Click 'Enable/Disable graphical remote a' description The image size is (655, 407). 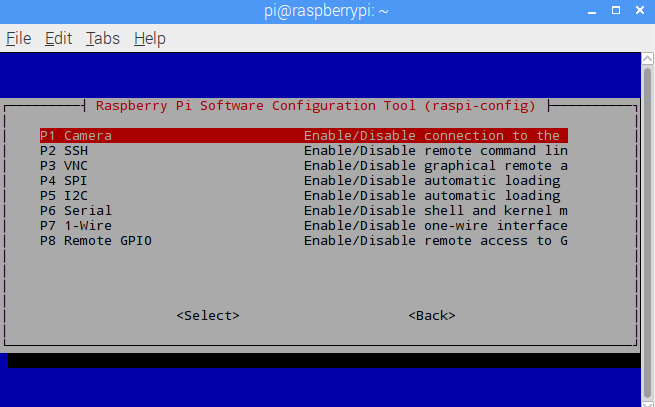(x=436, y=165)
